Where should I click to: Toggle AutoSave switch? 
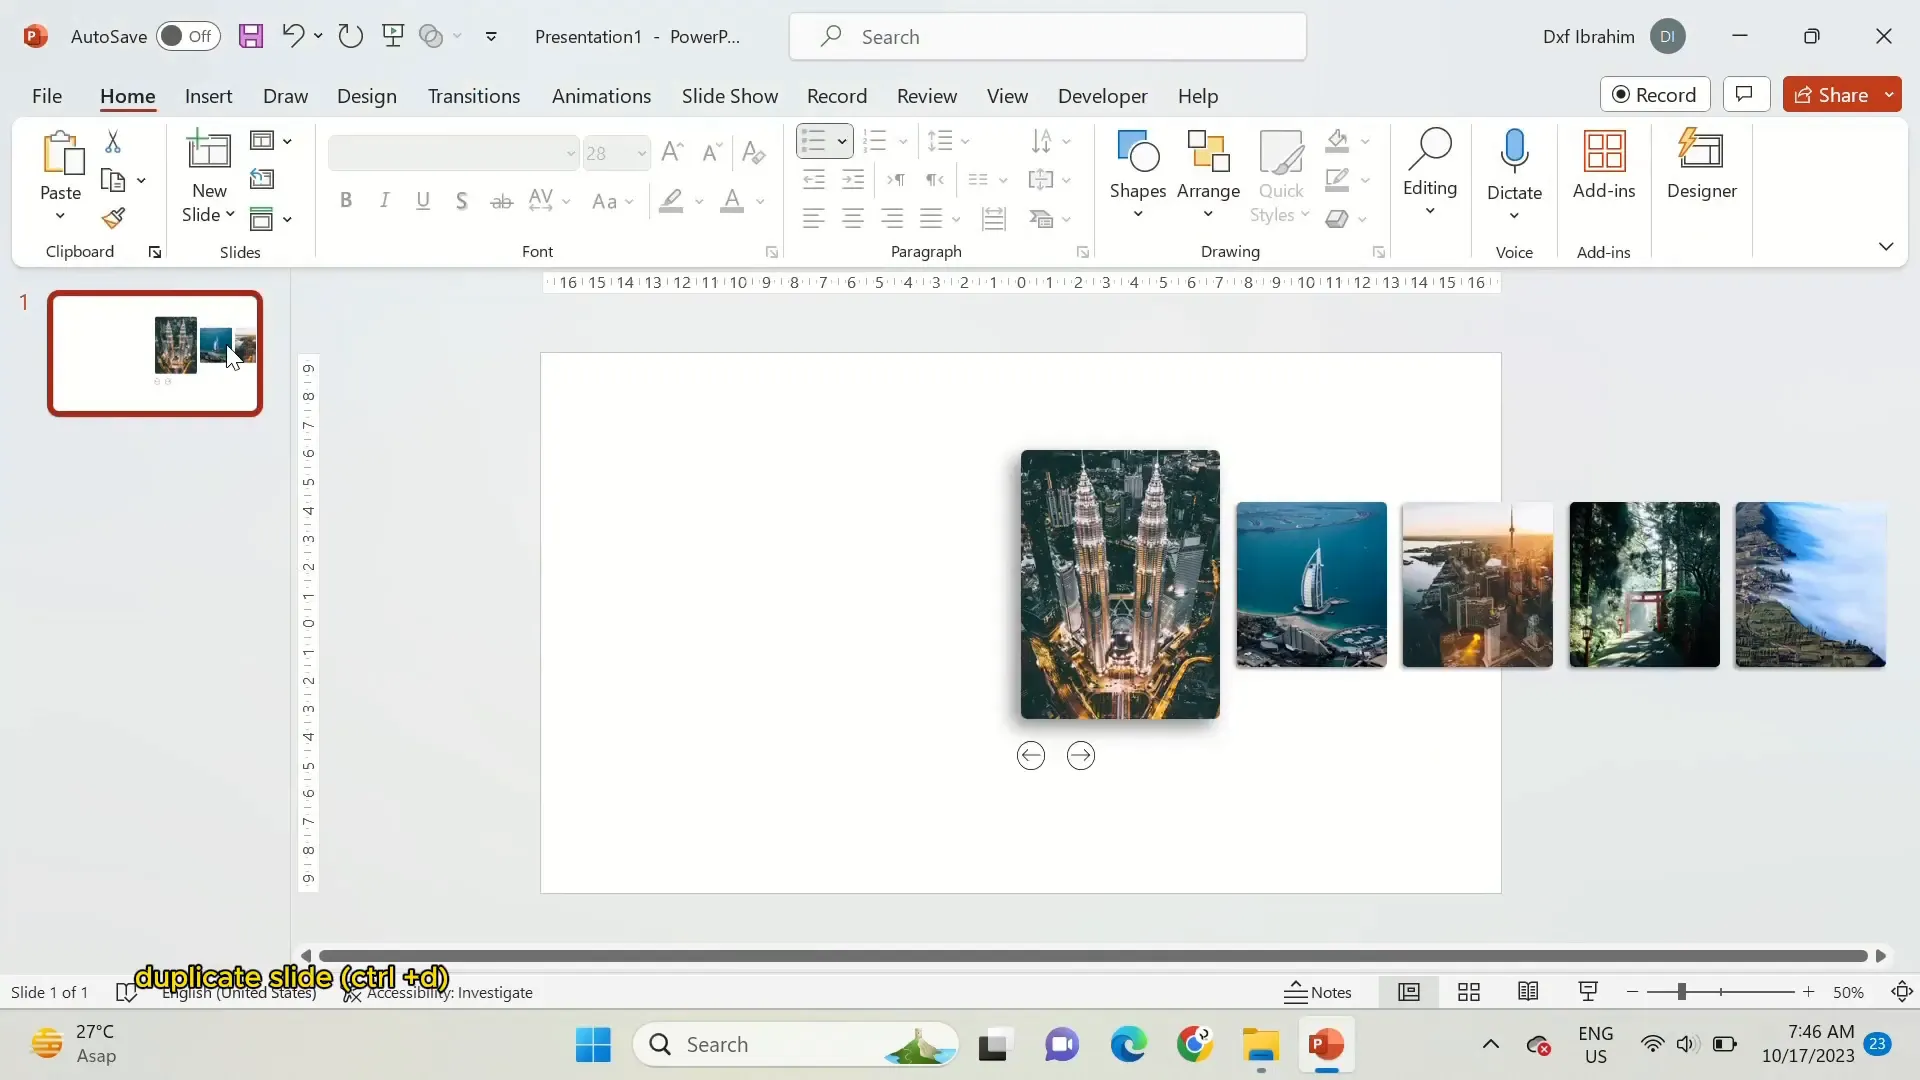[x=188, y=37]
